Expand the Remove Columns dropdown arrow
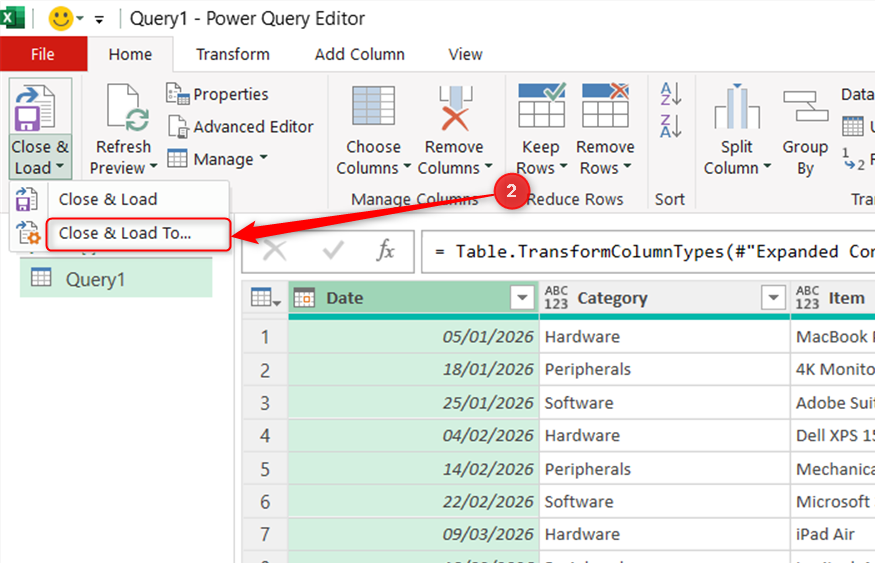 coord(489,166)
